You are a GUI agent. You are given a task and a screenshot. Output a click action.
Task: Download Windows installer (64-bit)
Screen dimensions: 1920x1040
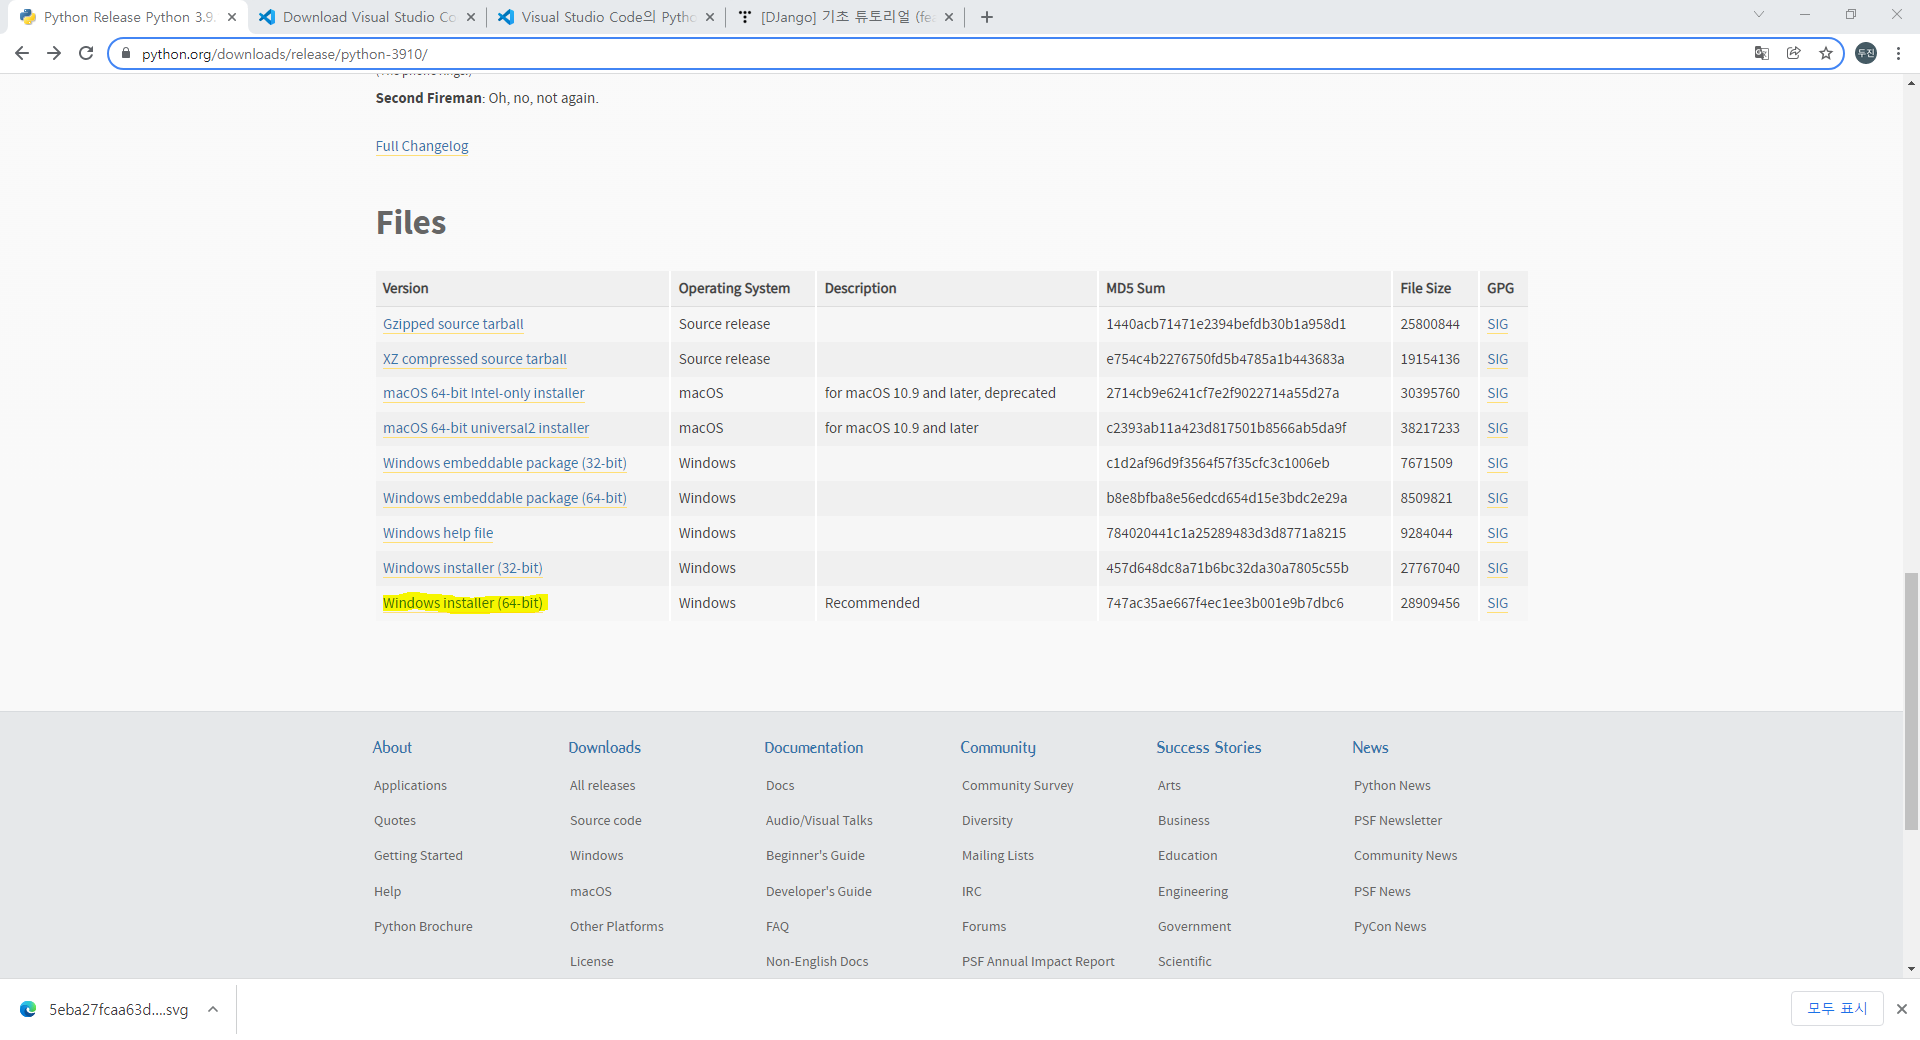pos(462,603)
